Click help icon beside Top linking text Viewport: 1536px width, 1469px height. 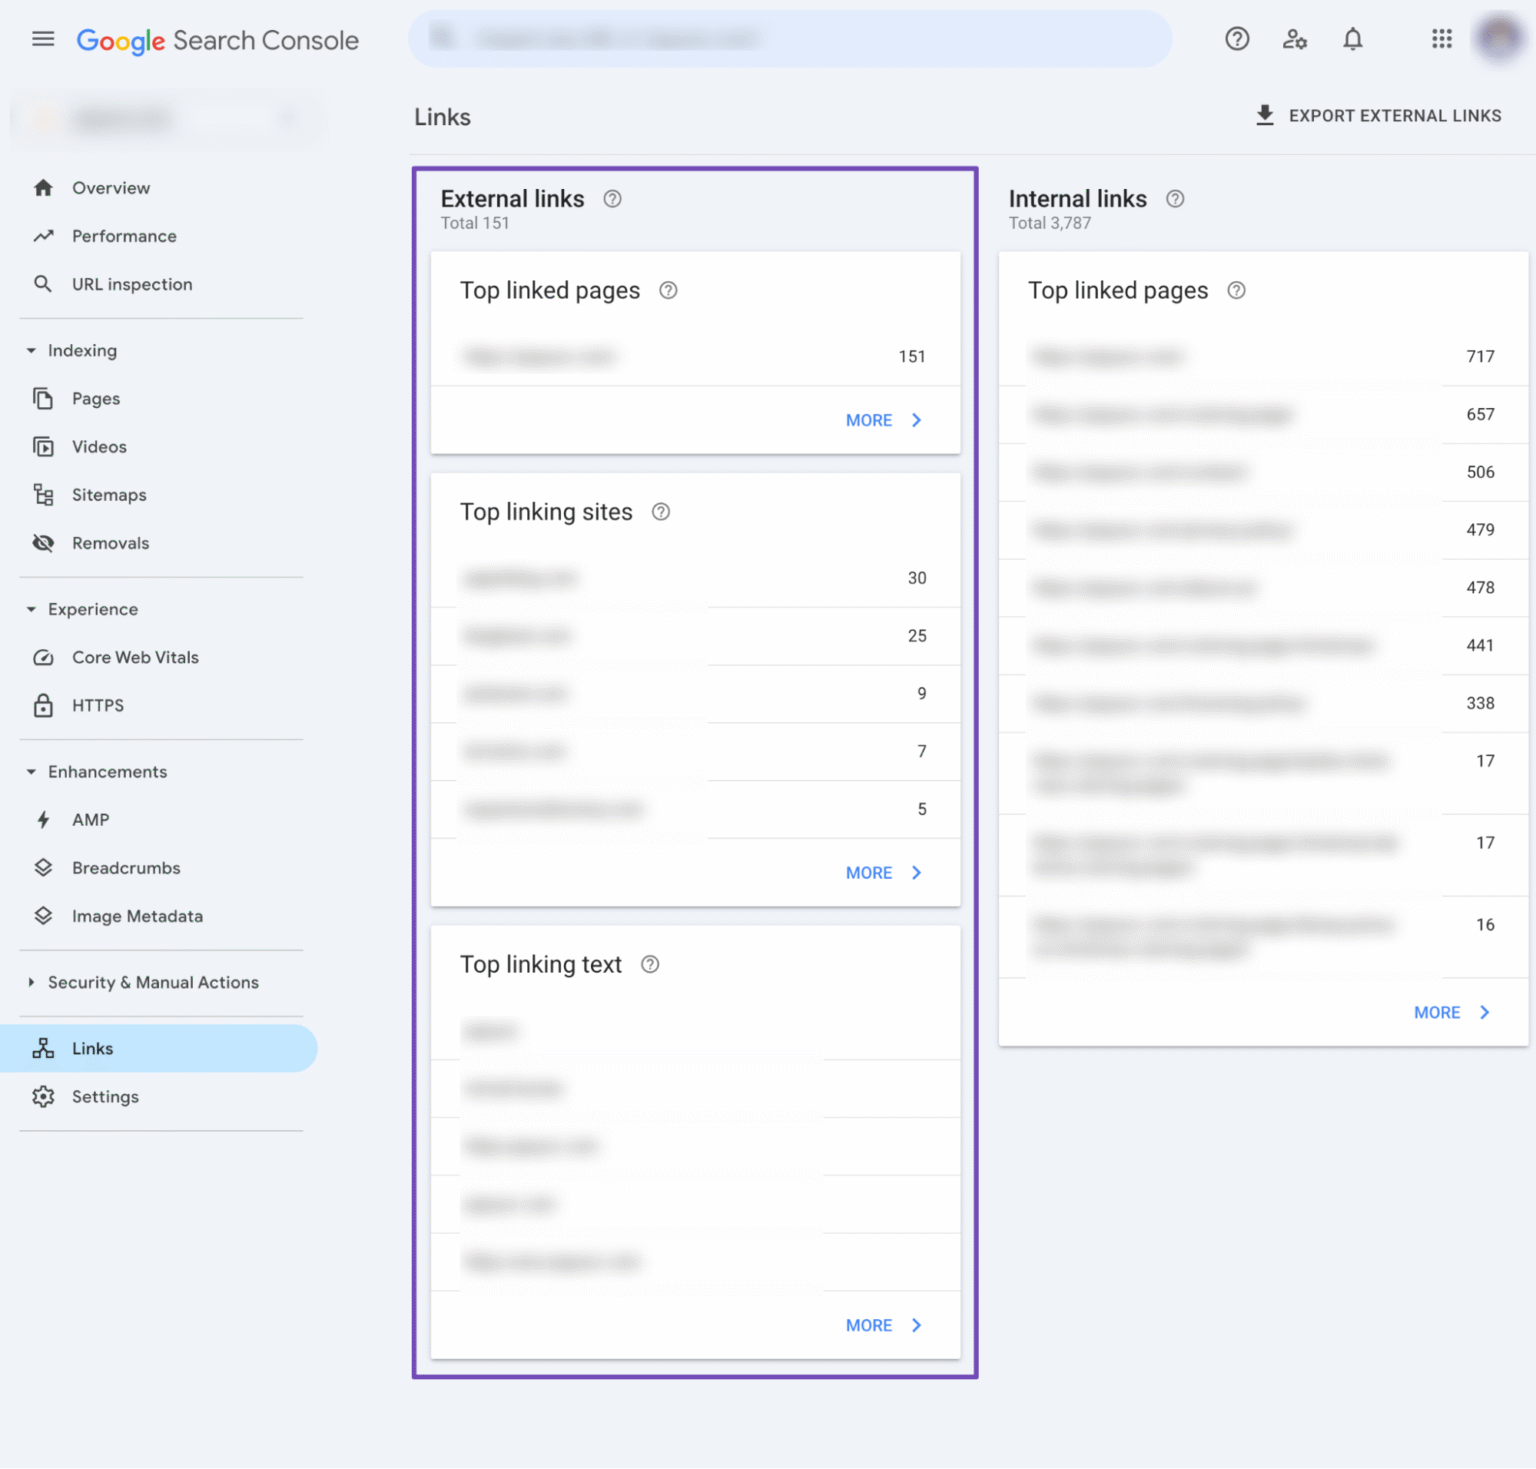click(650, 965)
